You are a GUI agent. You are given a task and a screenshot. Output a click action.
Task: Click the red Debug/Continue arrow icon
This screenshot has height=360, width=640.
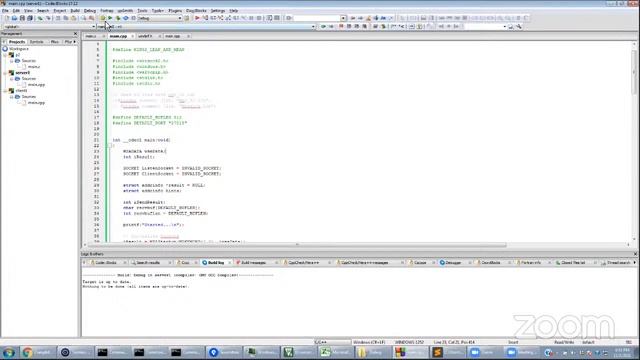pyautogui.click(x=197, y=18)
